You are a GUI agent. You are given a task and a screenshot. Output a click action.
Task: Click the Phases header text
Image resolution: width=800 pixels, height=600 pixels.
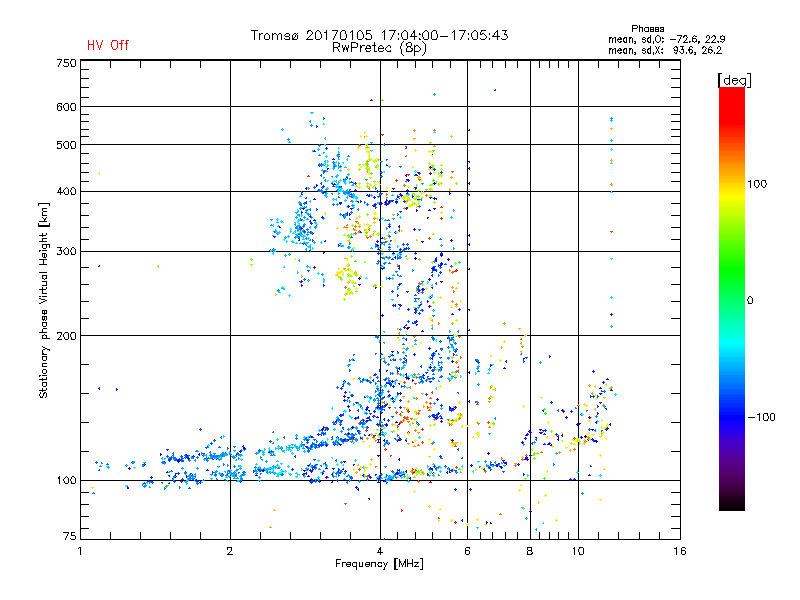pyautogui.click(x=647, y=29)
